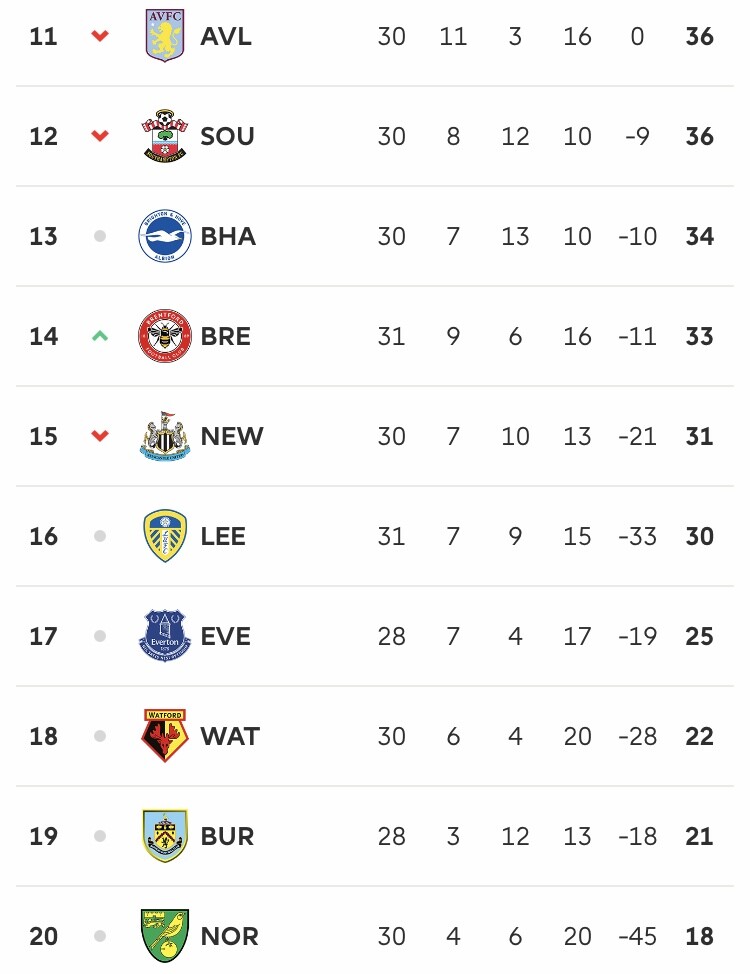Click the green up arrow beside BRE
Screen dimensions: 750x974
100,336
